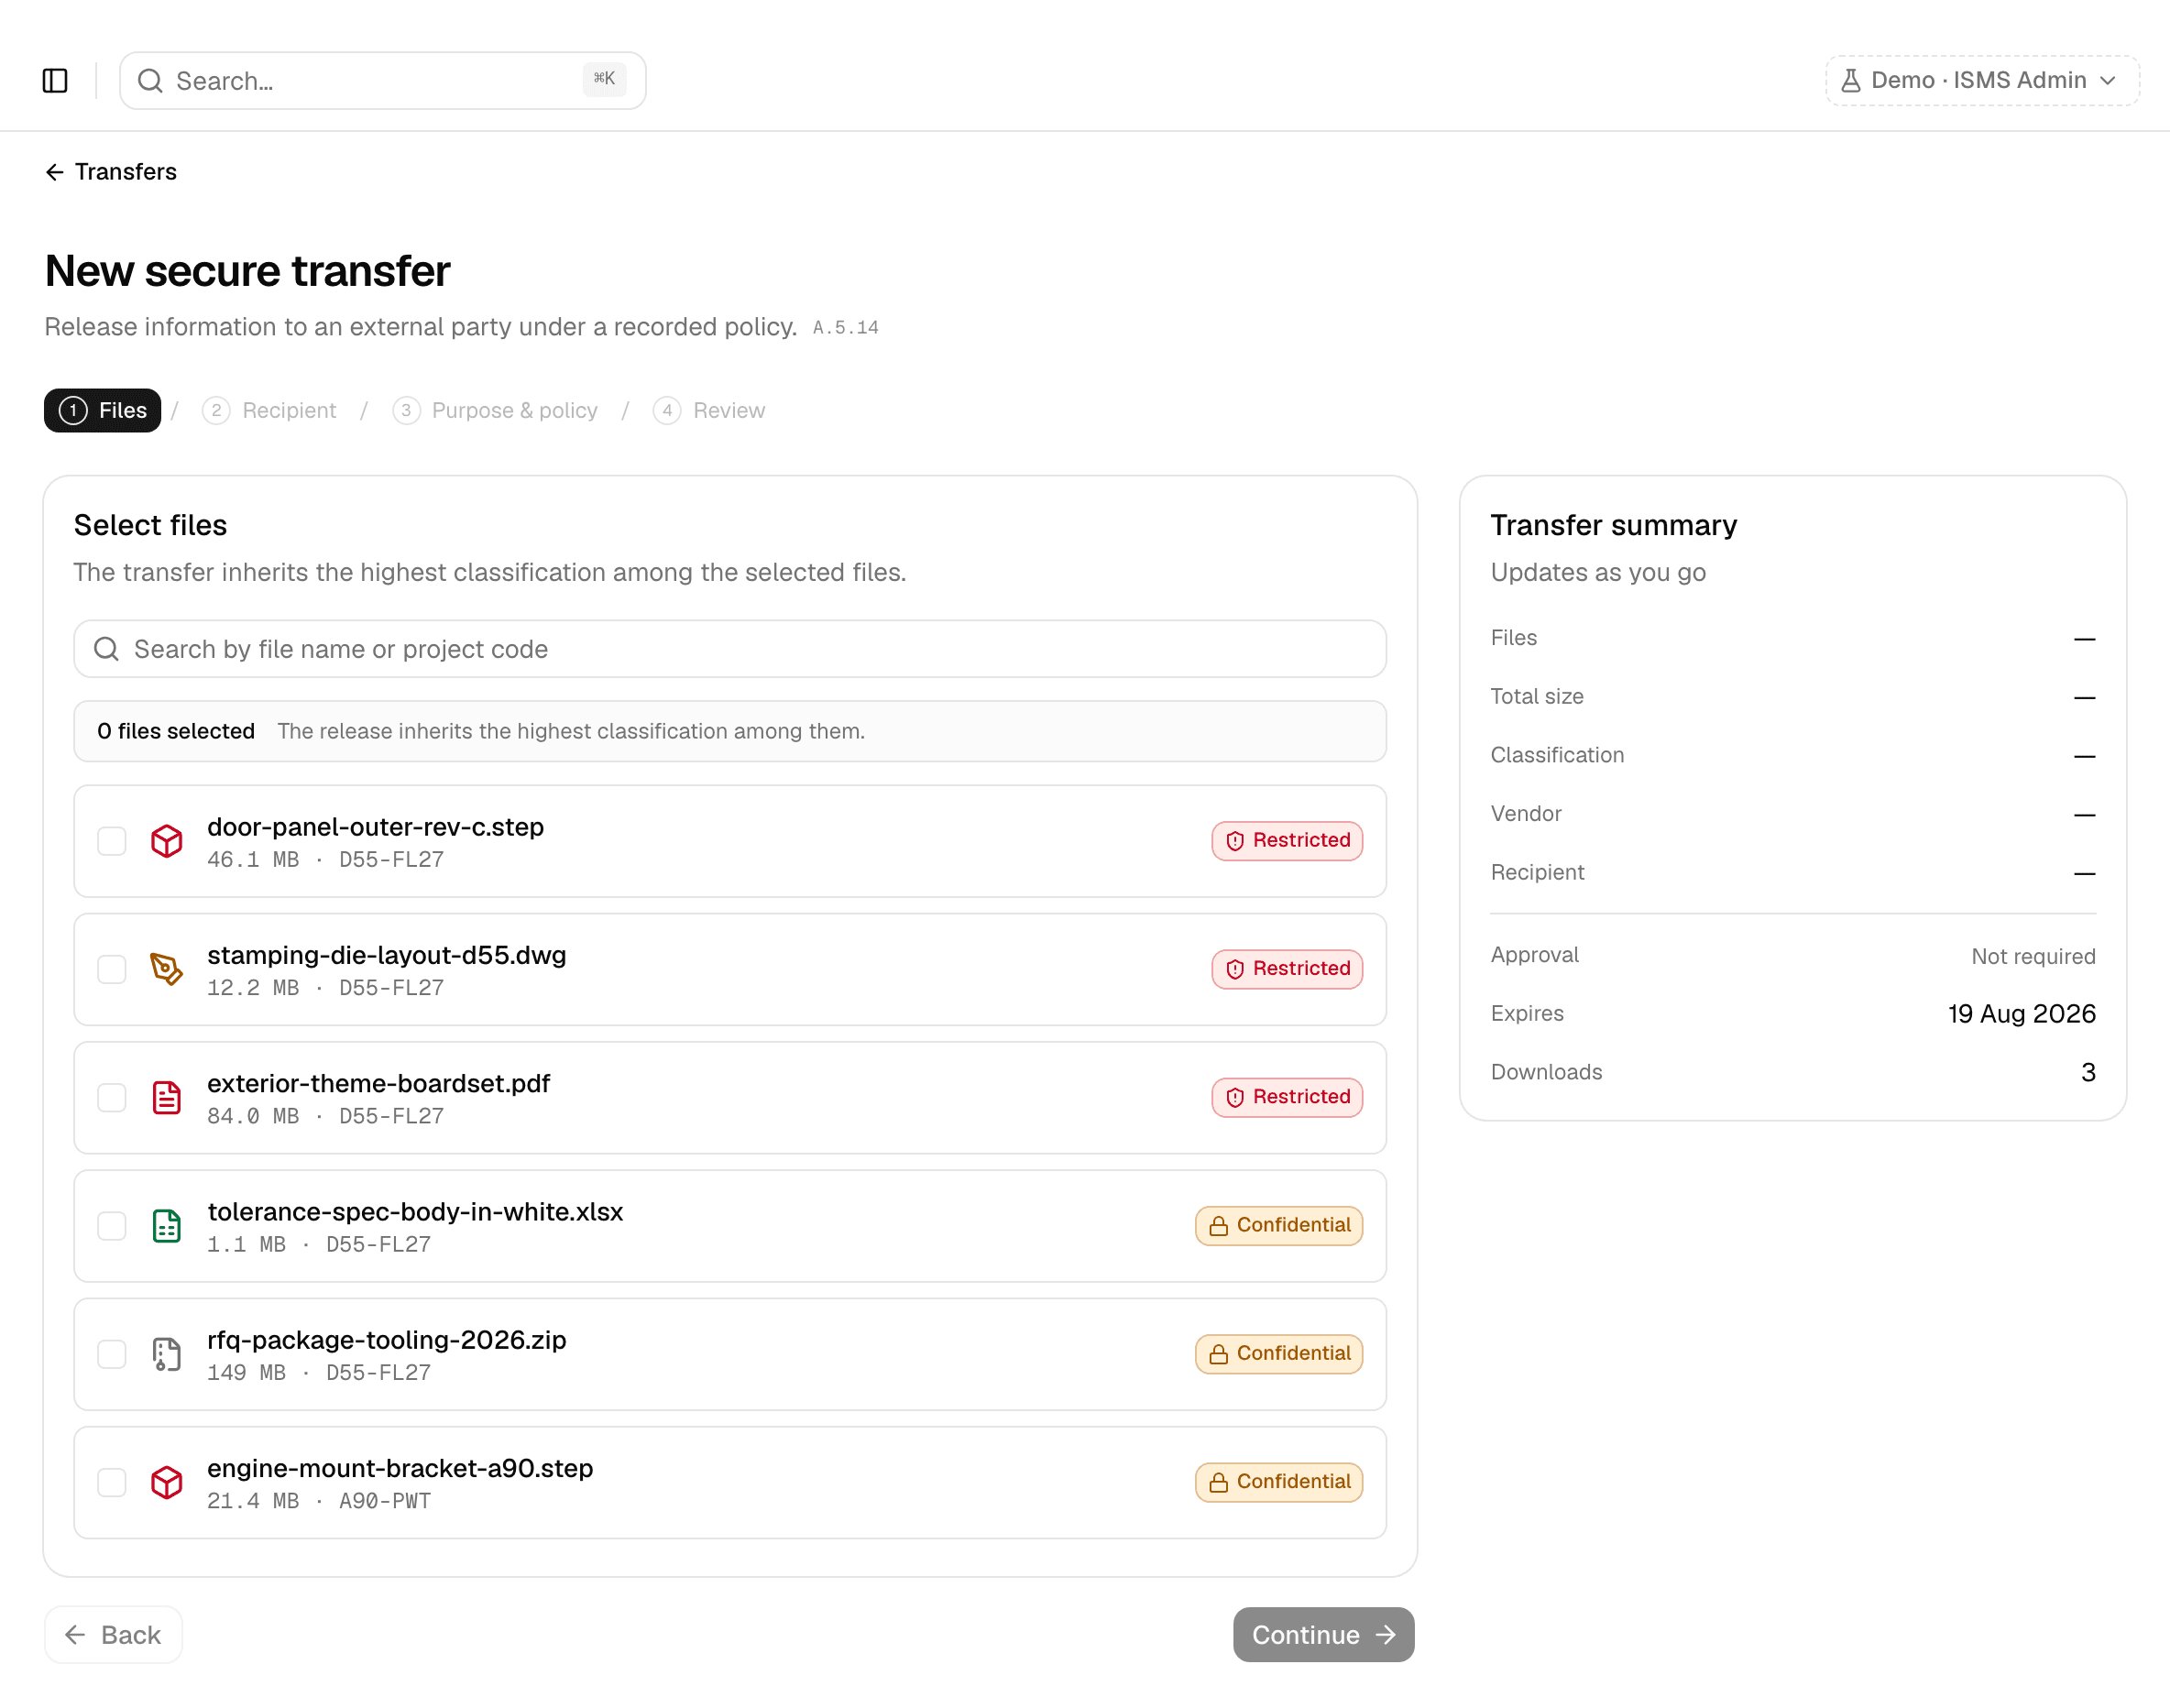Click the flask icon beside Demo
The image size is (2170, 1708).
coord(1850,80)
